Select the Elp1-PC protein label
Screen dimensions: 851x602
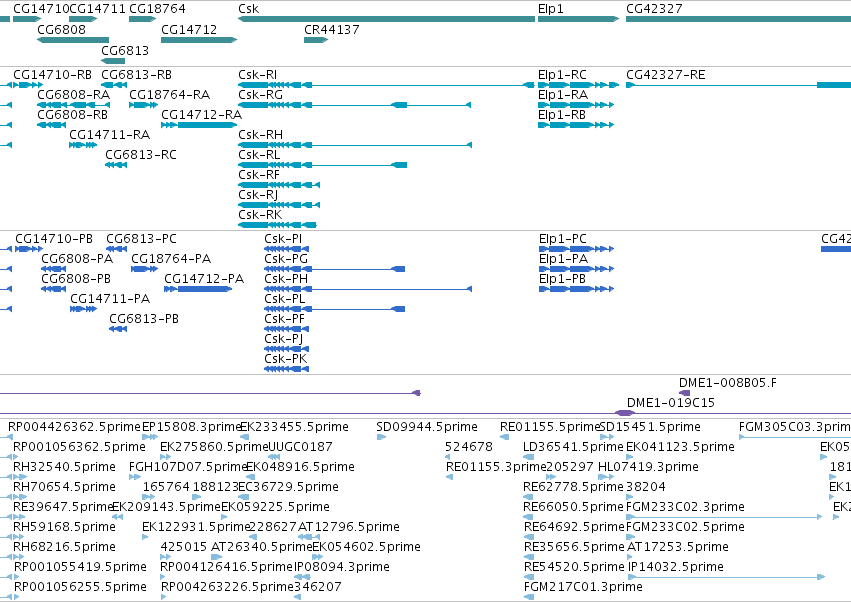(563, 239)
